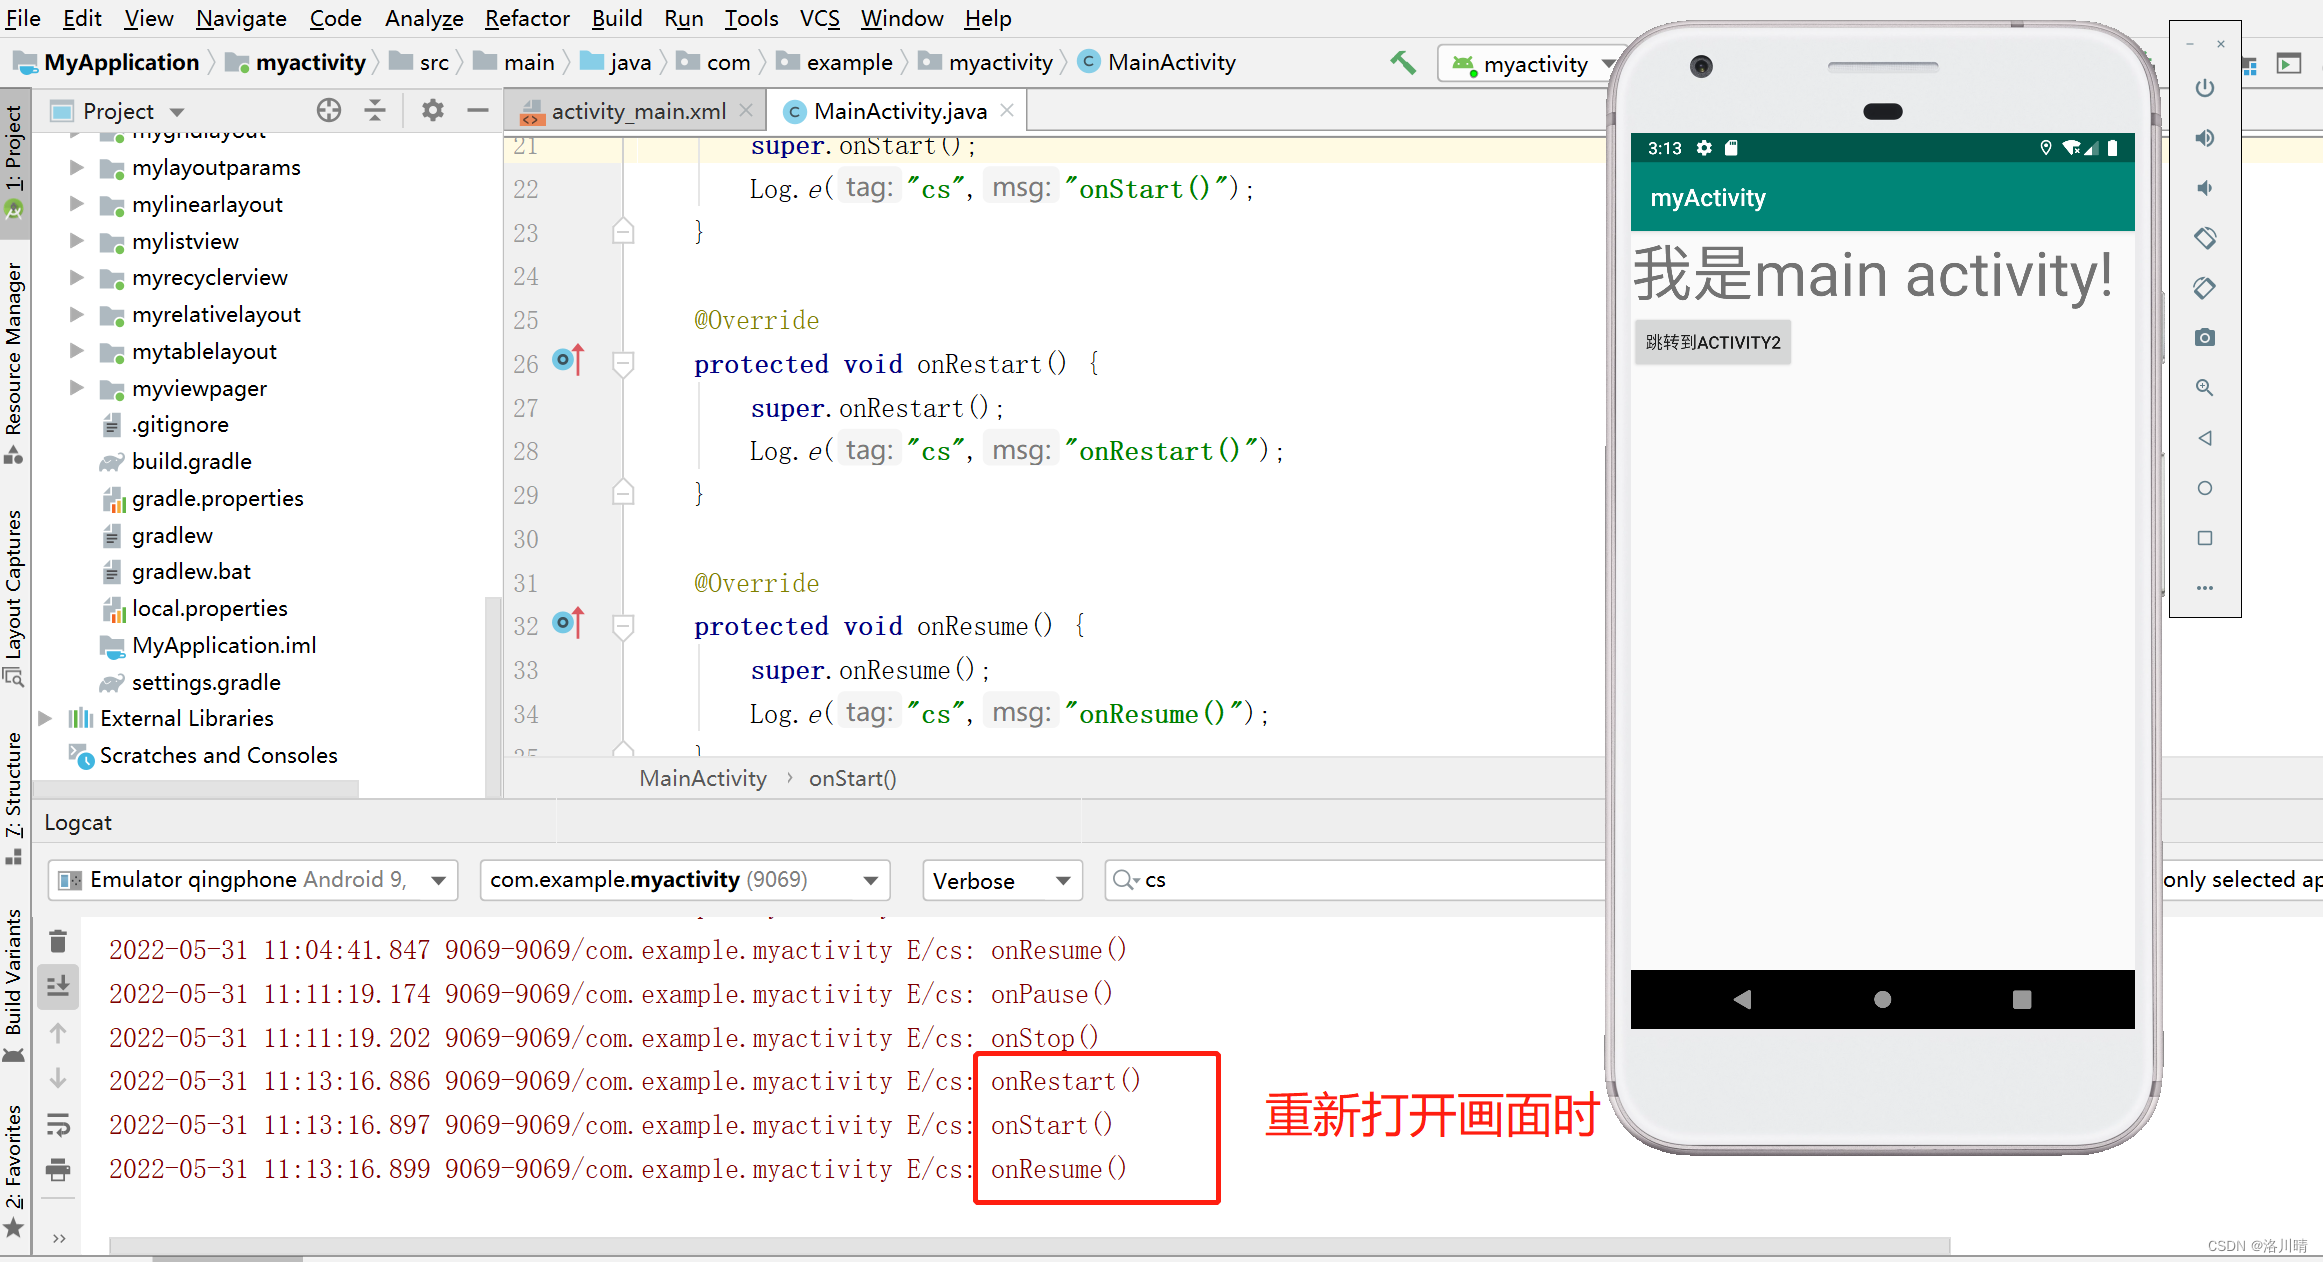
Task: Open the Run menu
Action: (683, 18)
